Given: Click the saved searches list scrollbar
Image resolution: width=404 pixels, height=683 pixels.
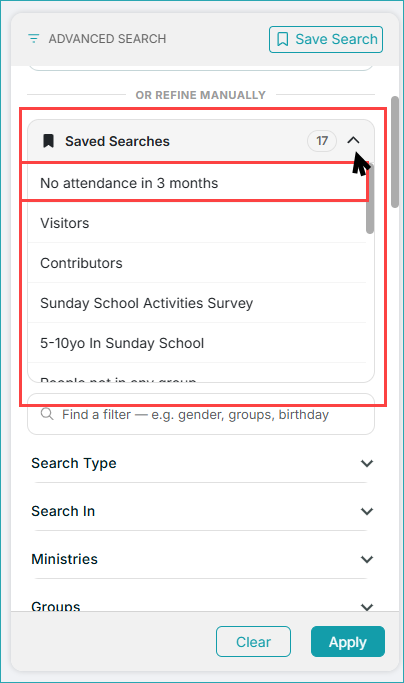Looking at the screenshot, I should click(x=370, y=198).
